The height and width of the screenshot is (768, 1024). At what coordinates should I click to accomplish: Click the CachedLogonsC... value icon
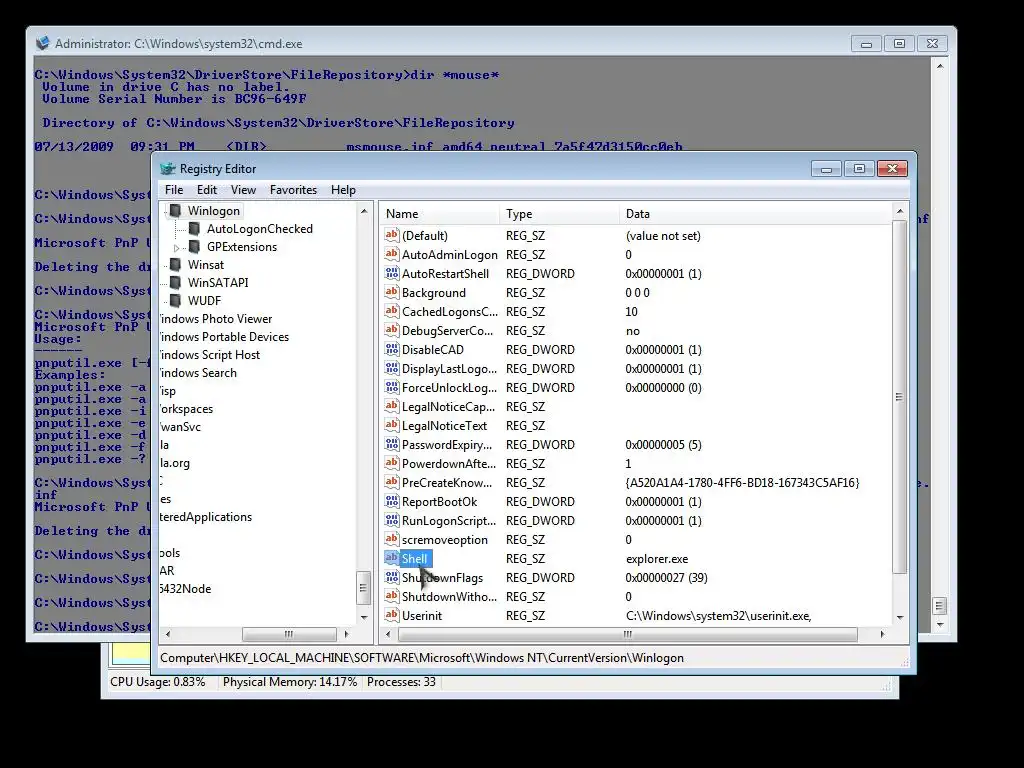(391, 311)
